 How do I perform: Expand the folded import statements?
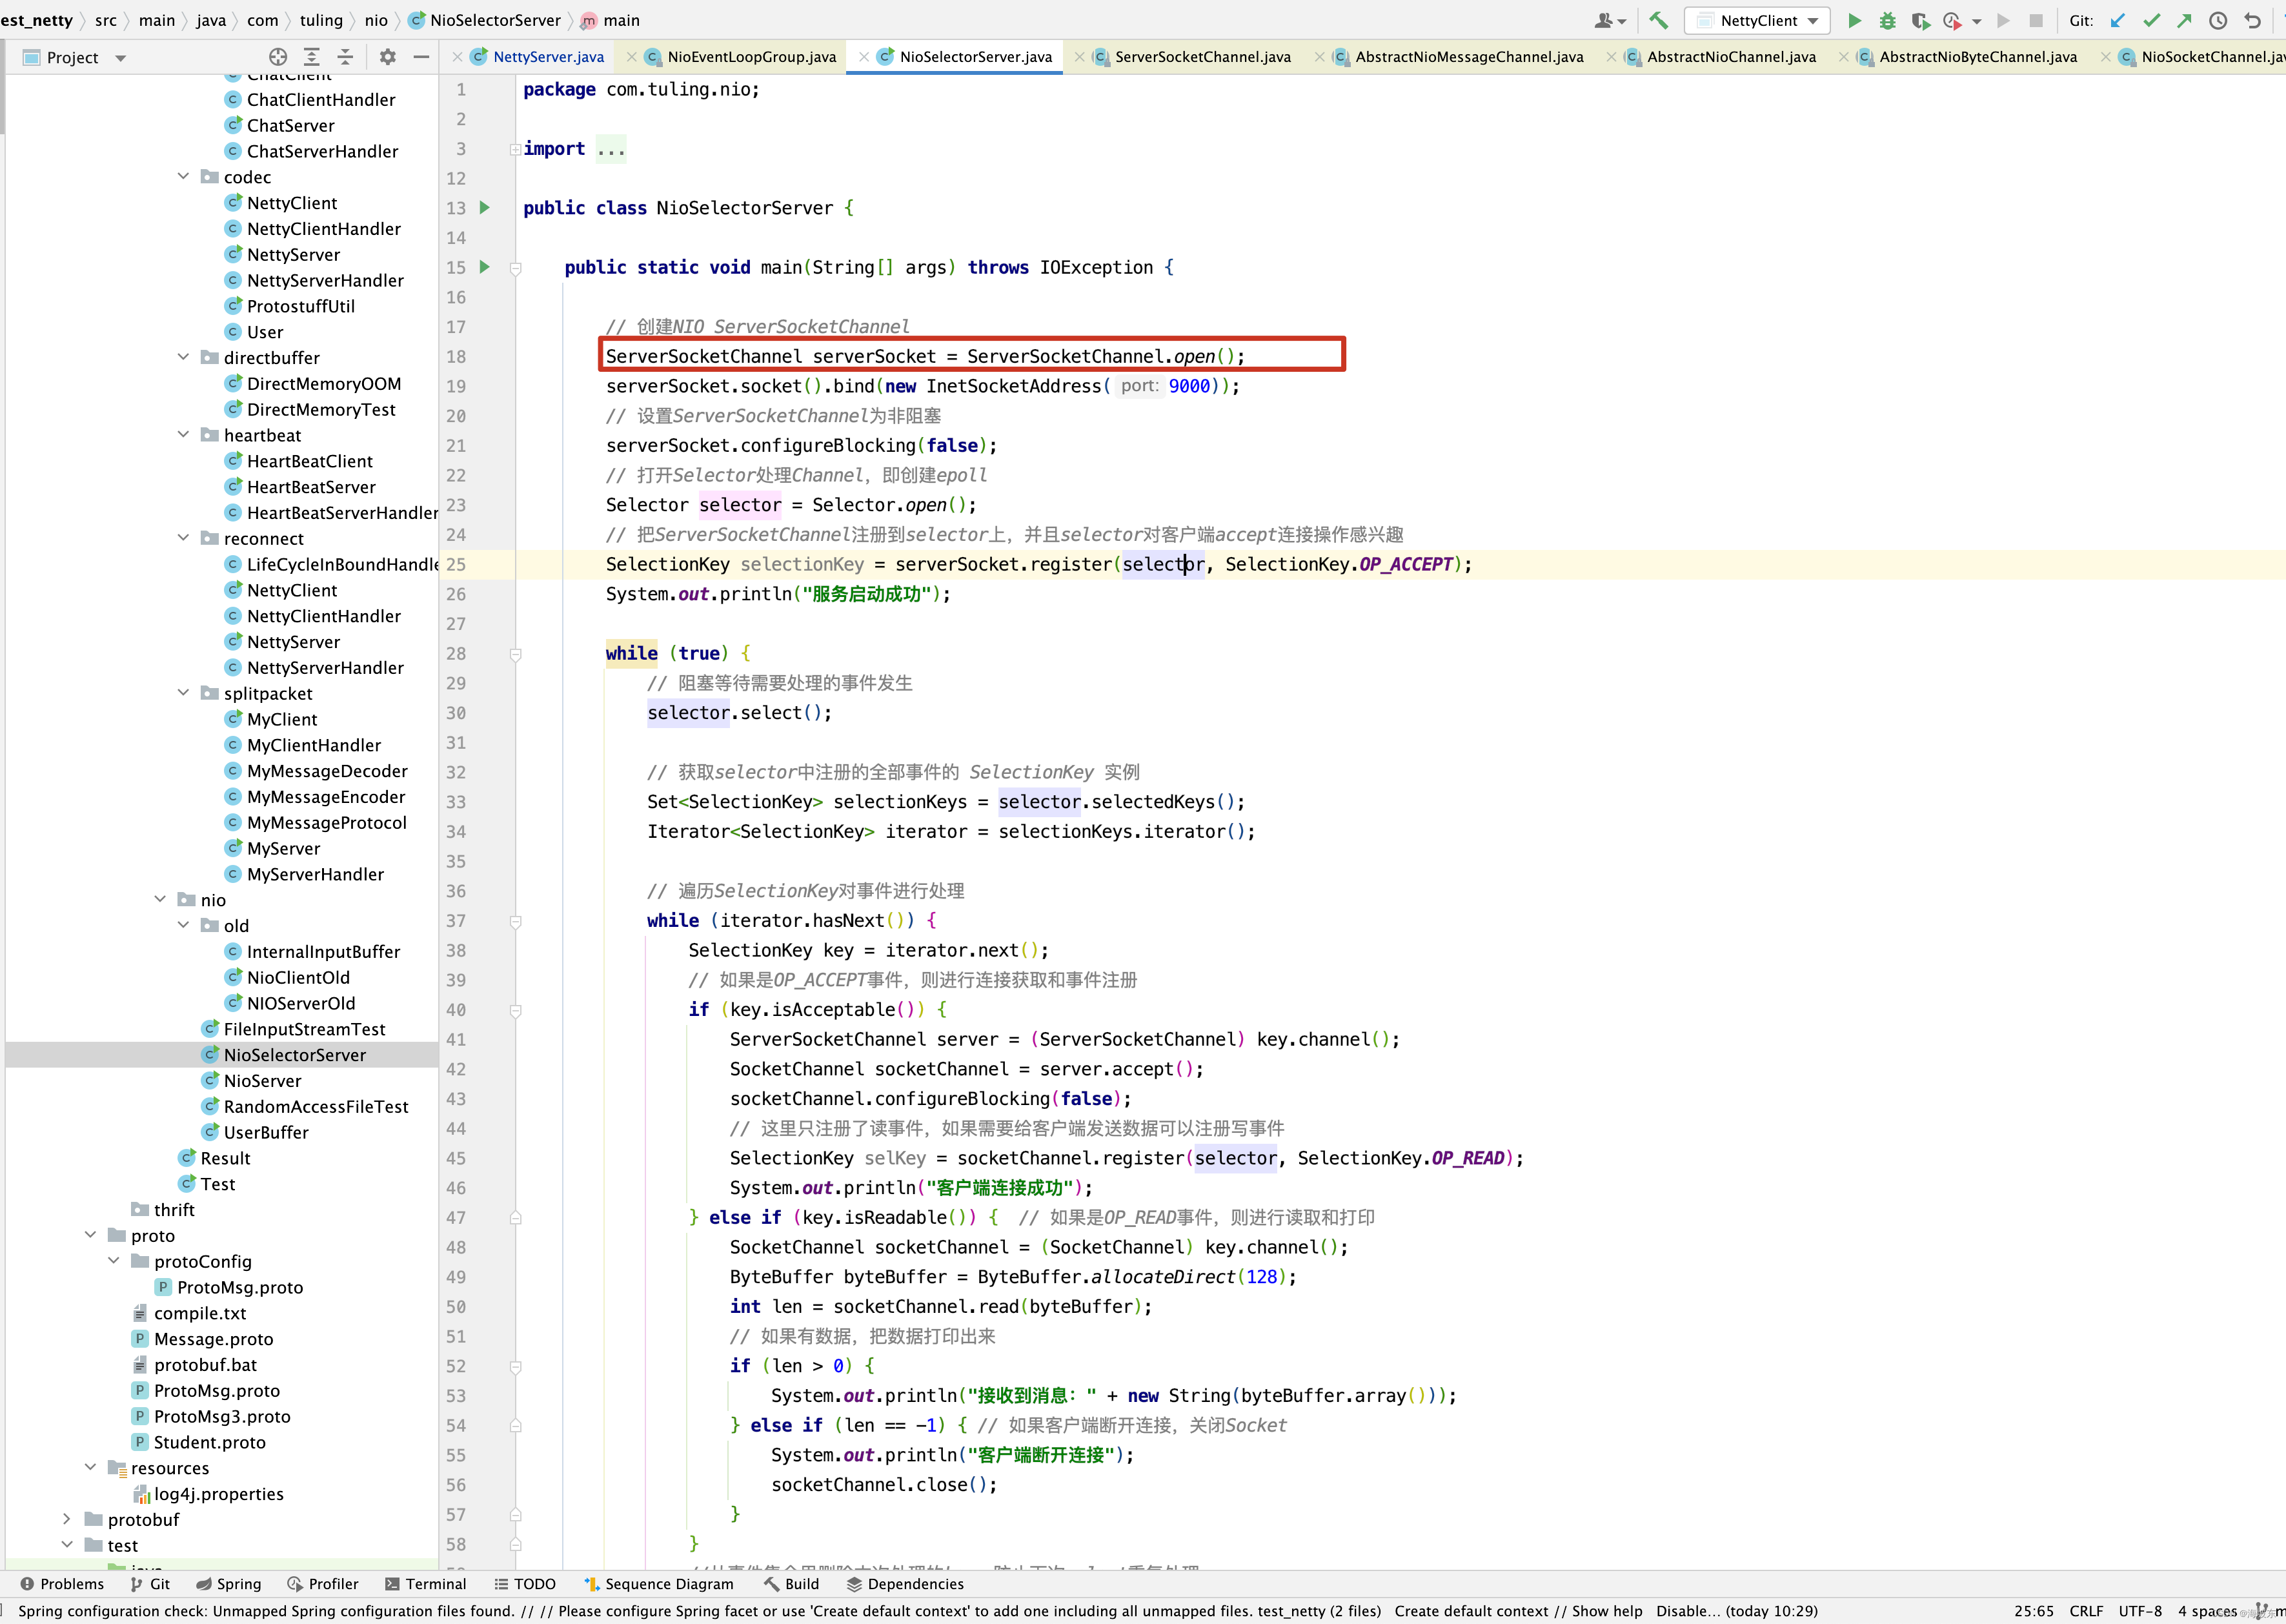coord(515,149)
